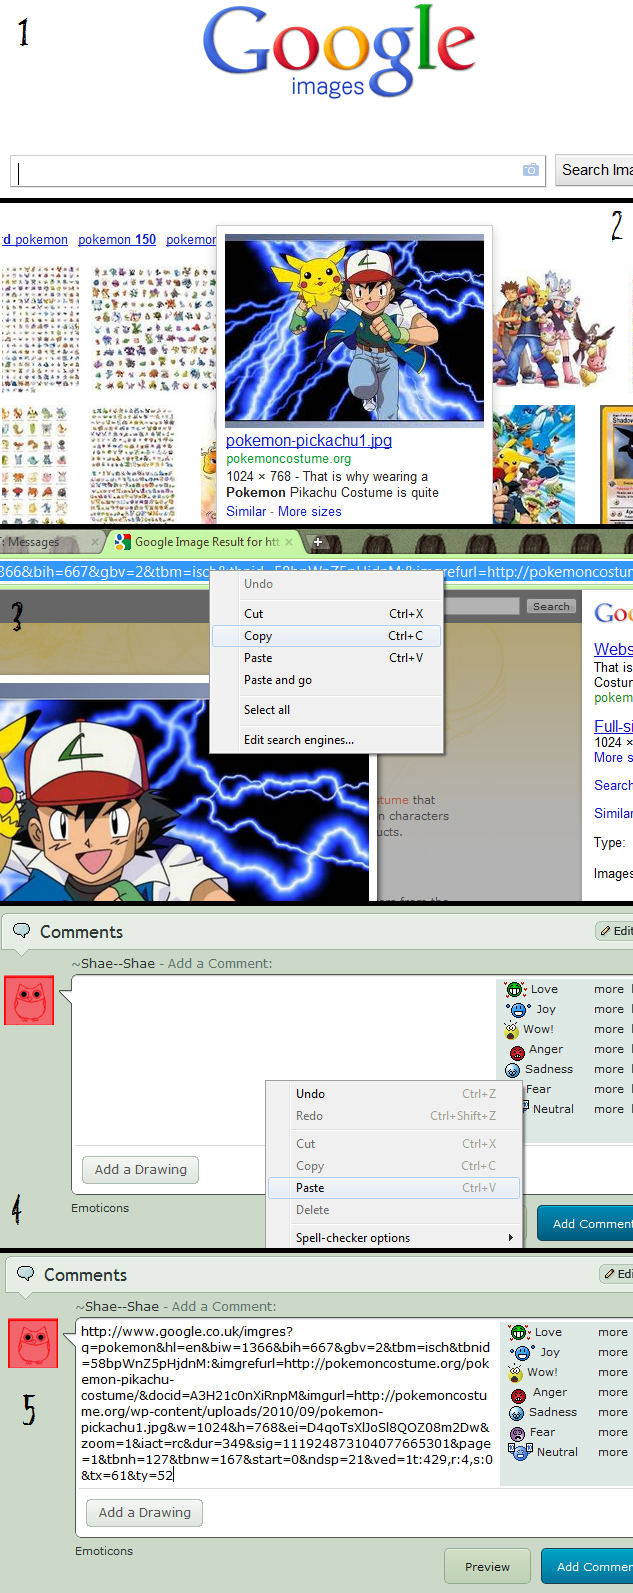Screen dimensions: 633x1593
Task: Click Add a Drawing under pasted URL comment
Action: 145,1513
